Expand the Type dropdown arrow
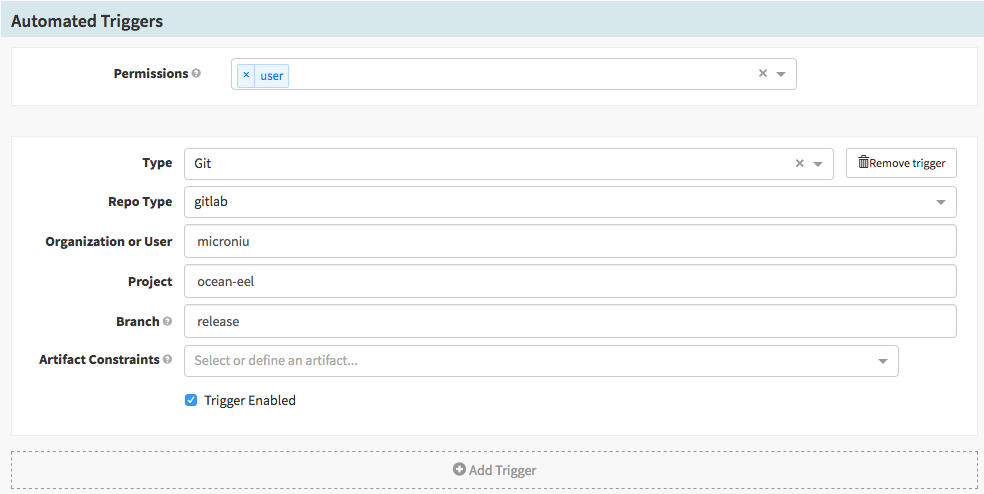This screenshot has height=494, width=984. (818, 164)
